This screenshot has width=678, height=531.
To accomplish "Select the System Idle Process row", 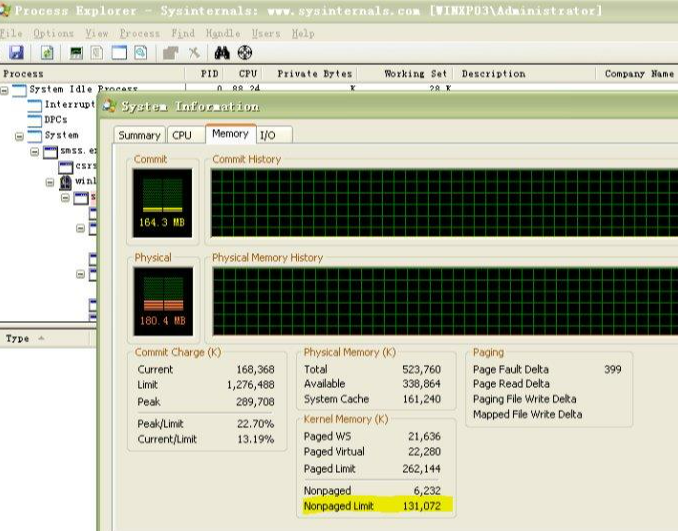I will [83, 89].
